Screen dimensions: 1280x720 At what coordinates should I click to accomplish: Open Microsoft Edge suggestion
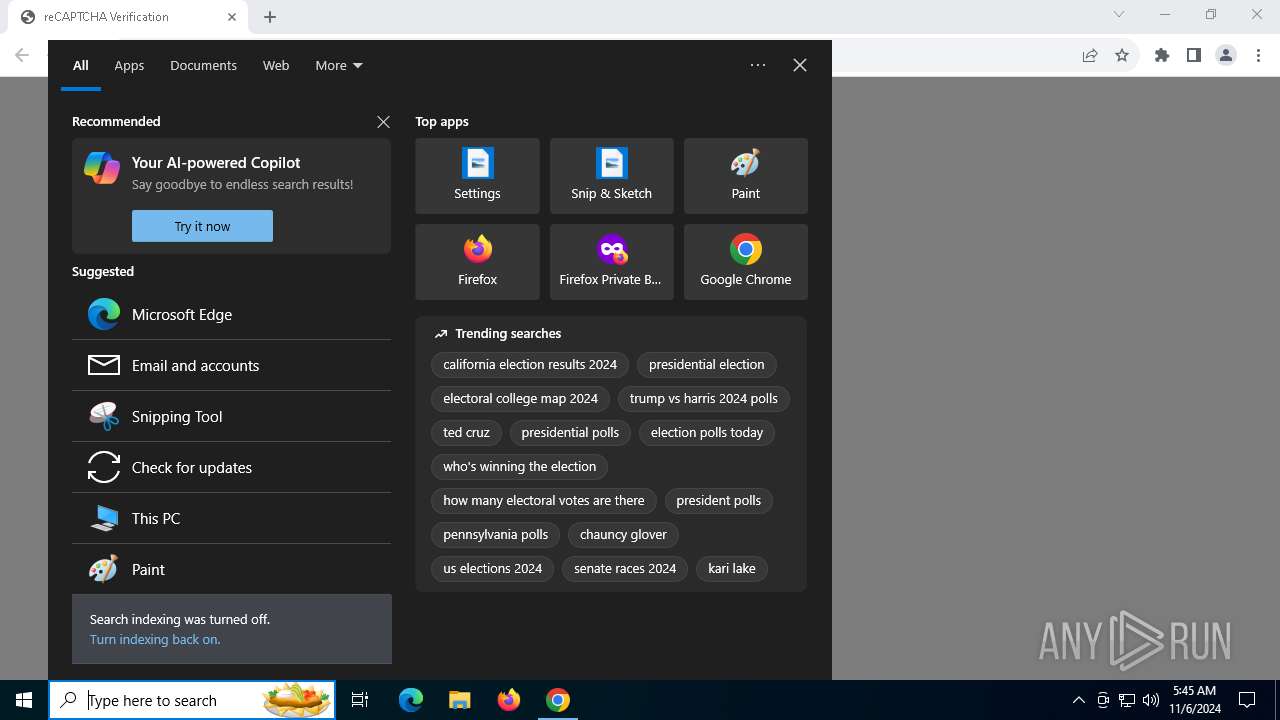click(231, 314)
